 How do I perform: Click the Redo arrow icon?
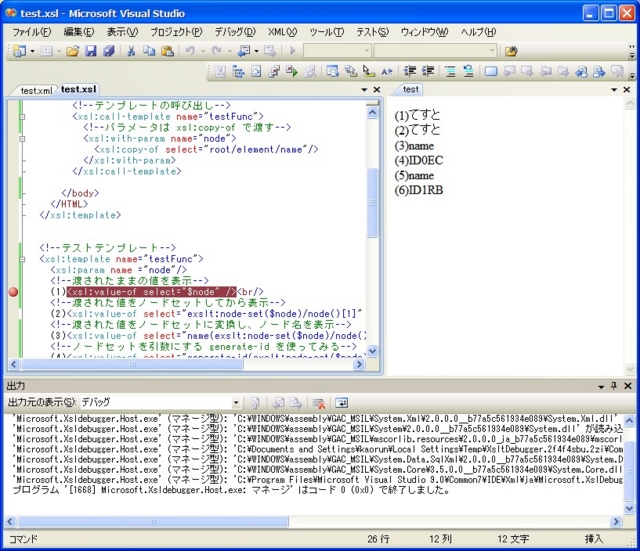[217, 51]
